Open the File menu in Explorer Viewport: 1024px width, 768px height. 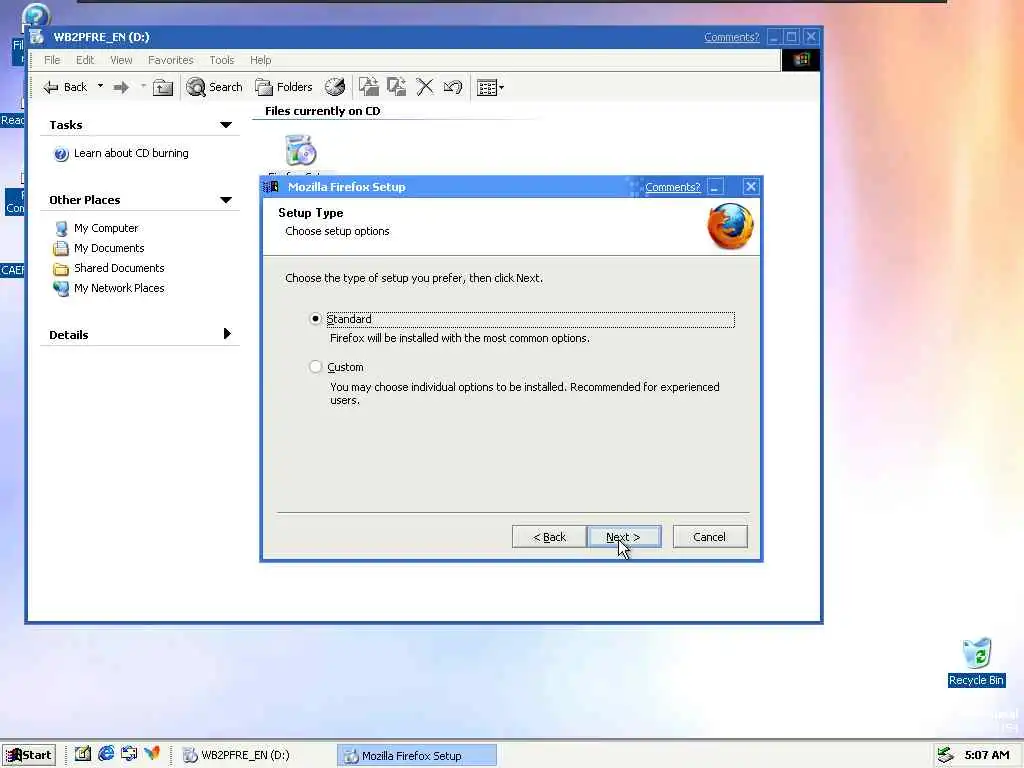pyautogui.click(x=52, y=60)
